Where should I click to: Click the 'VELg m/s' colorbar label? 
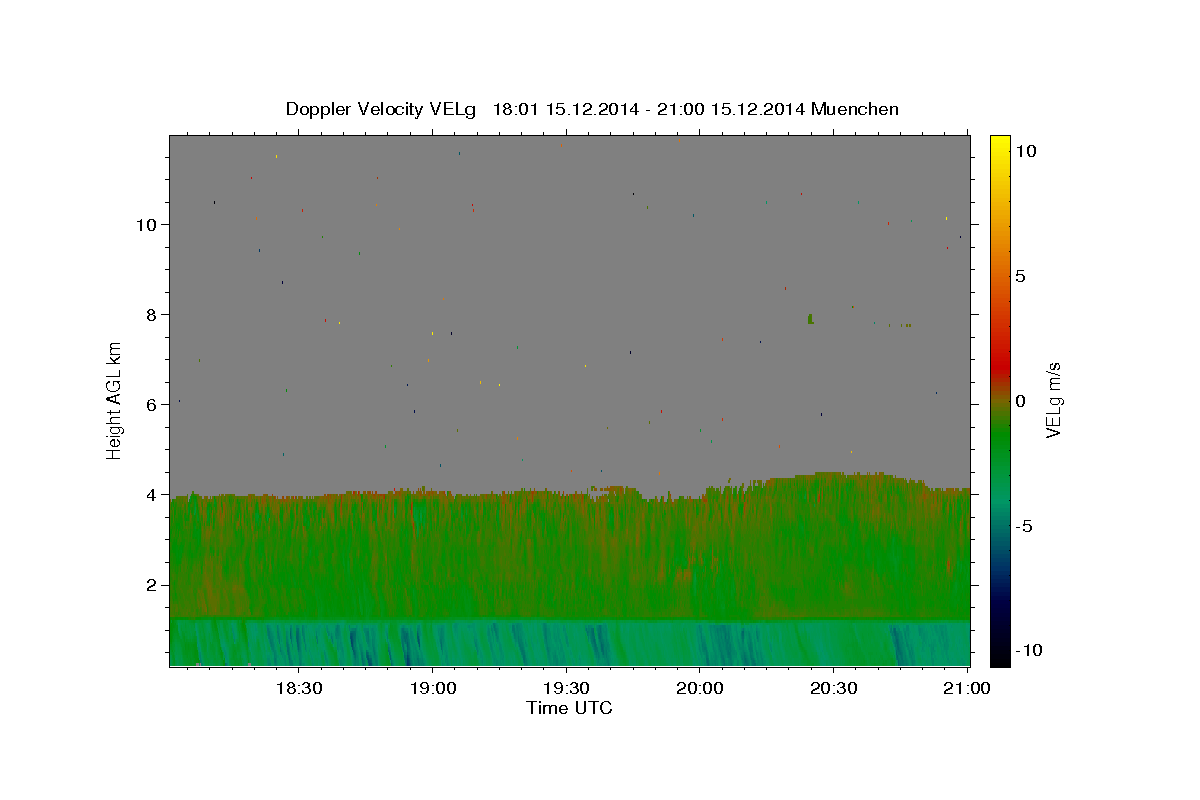[x=1052, y=401]
